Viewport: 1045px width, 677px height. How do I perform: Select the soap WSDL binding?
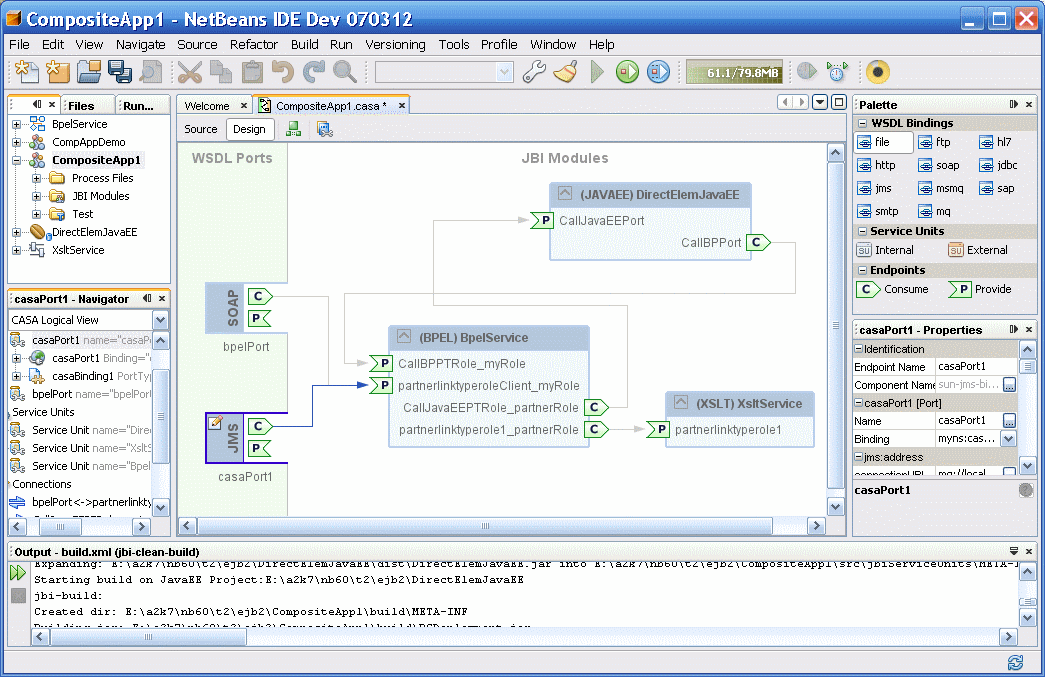939,165
